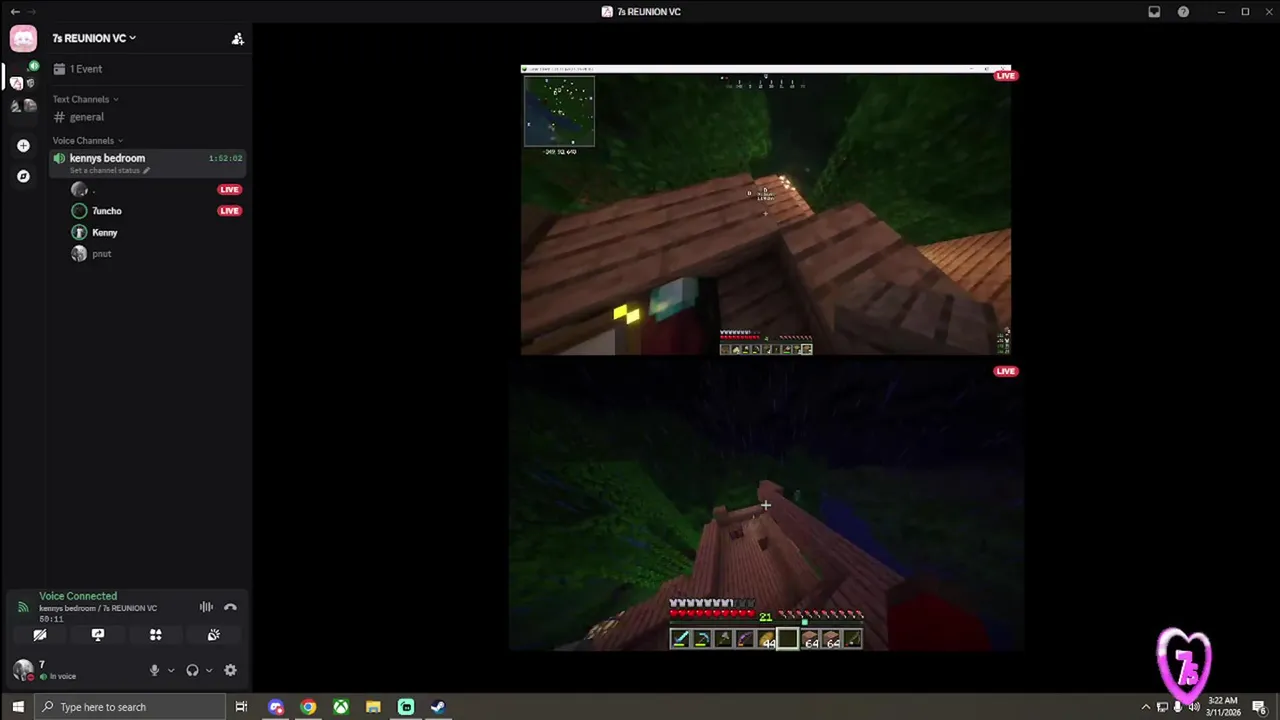1280x720 pixels.
Task: Collapse the Voice Channels category
Action: 88,140
